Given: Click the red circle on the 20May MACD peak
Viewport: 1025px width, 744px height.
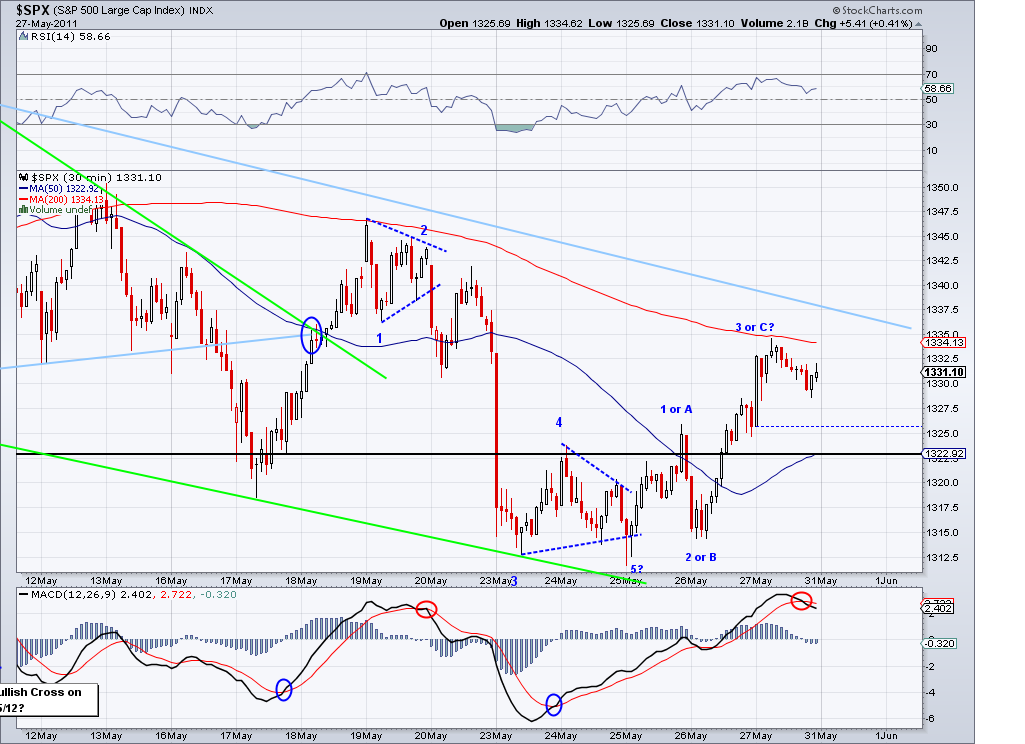Looking at the screenshot, I should point(427,609).
